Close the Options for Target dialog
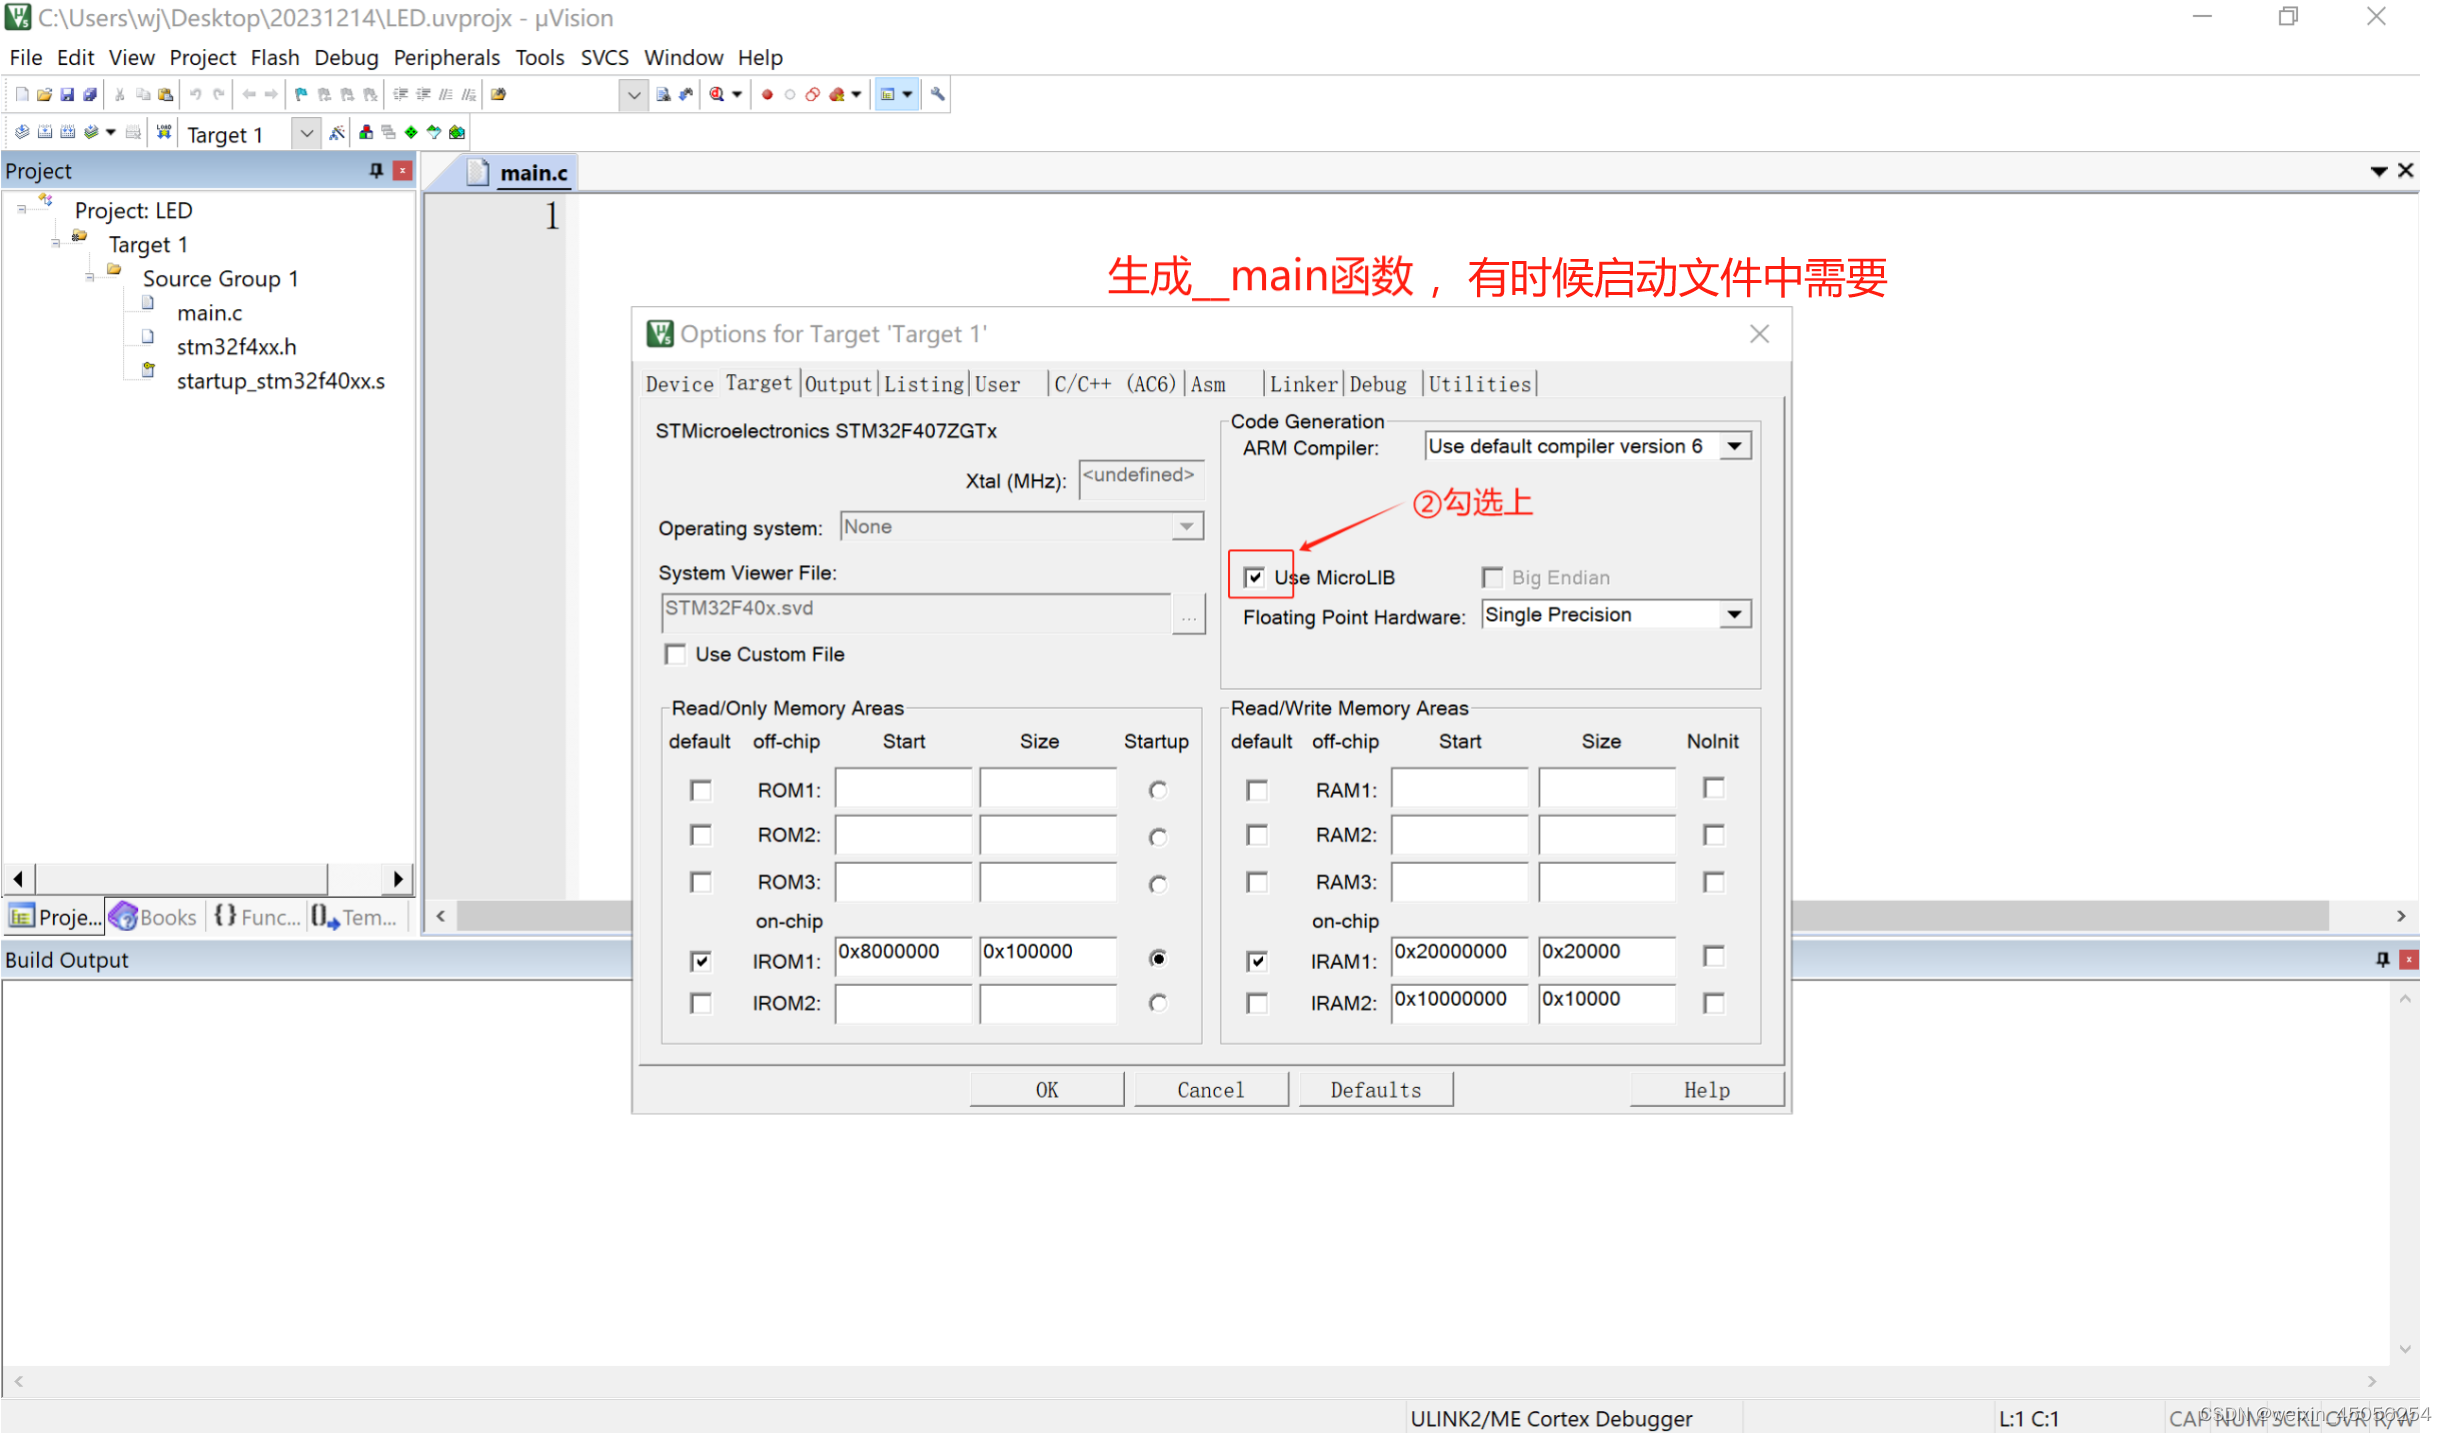The image size is (2447, 1433). (1759, 334)
